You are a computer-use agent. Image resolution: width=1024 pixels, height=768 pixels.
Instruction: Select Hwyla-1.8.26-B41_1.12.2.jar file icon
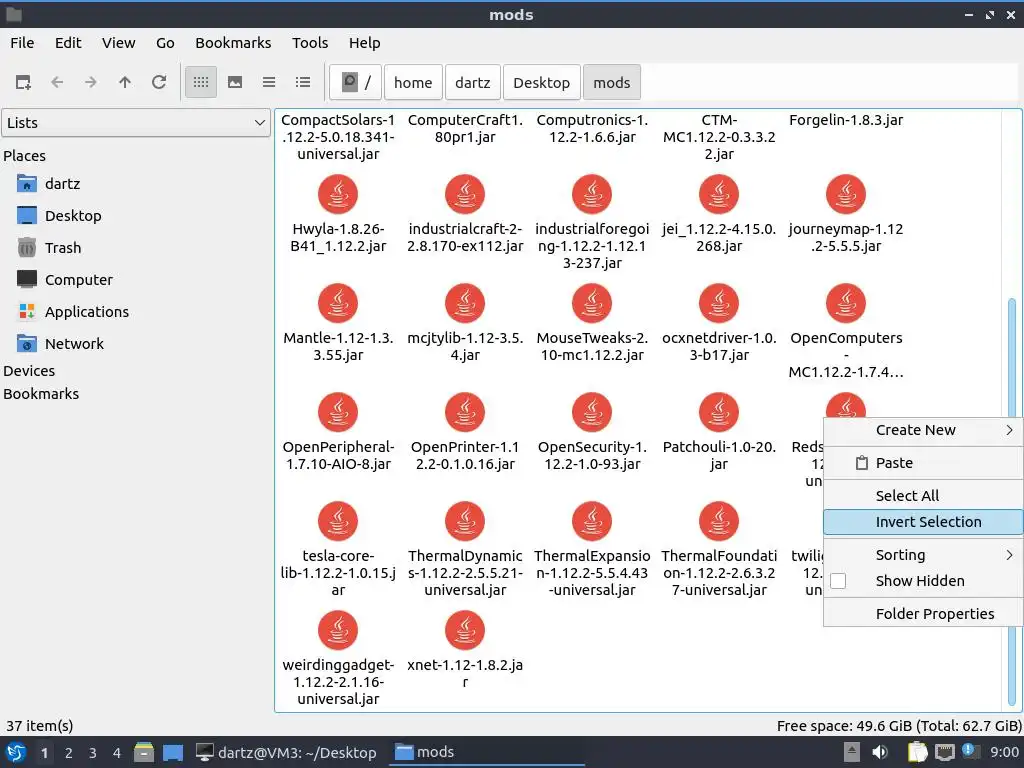(x=338, y=194)
